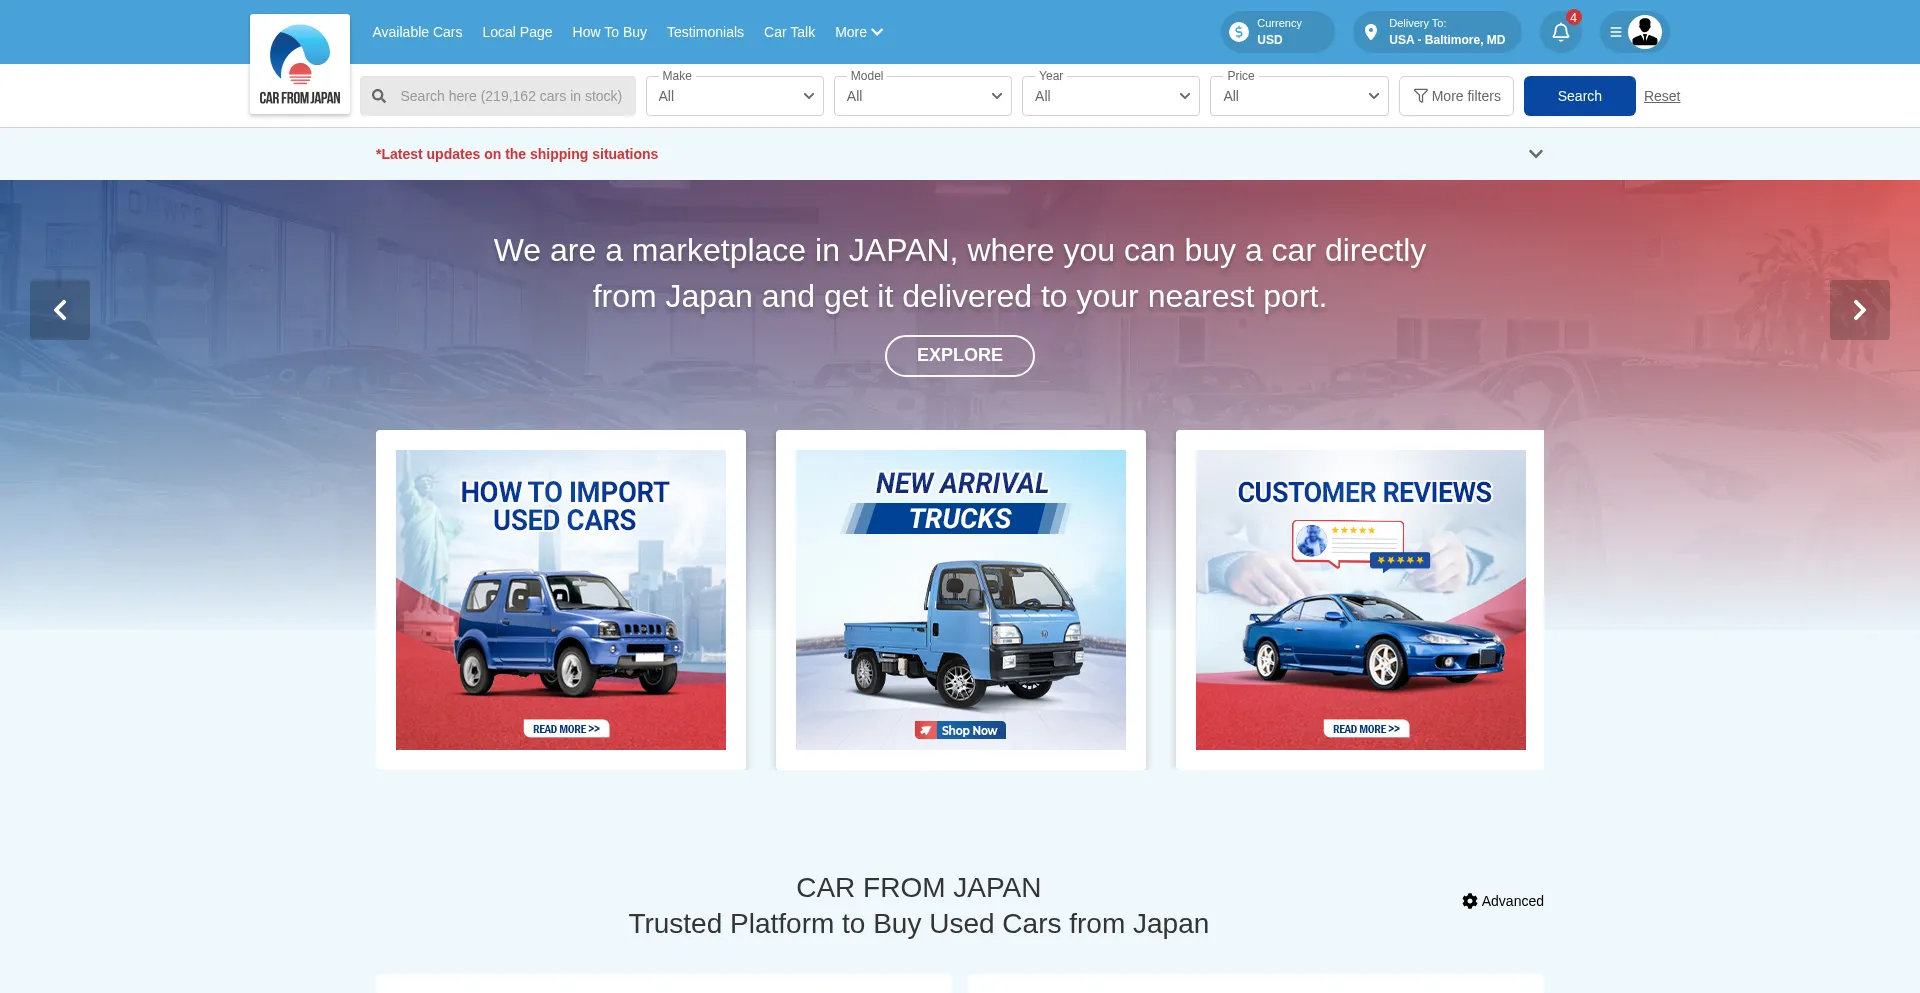
Task: Click the Advanced text label
Action: [x=1512, y=901]
